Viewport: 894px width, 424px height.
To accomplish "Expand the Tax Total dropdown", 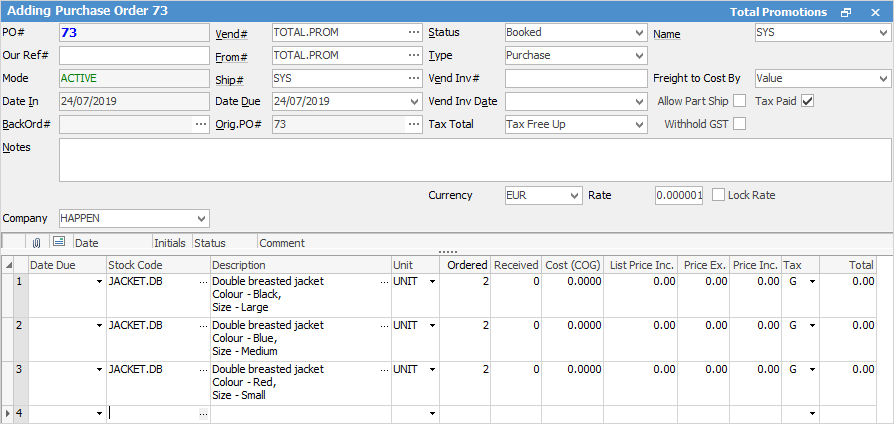I will pyautogui.click(x=639, y=125).
